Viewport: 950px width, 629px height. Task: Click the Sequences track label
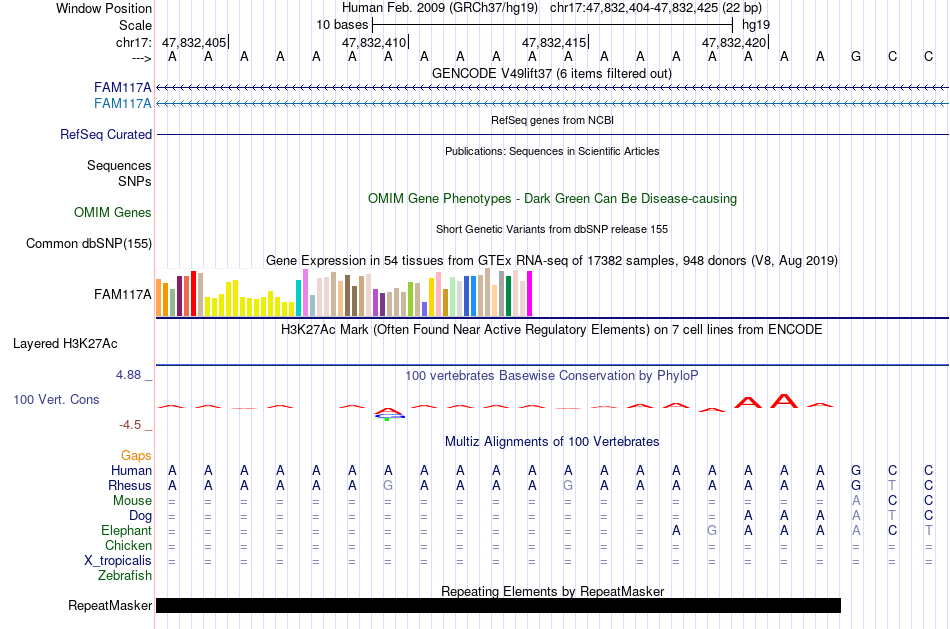pyautogui.click(x=119, y=165)
